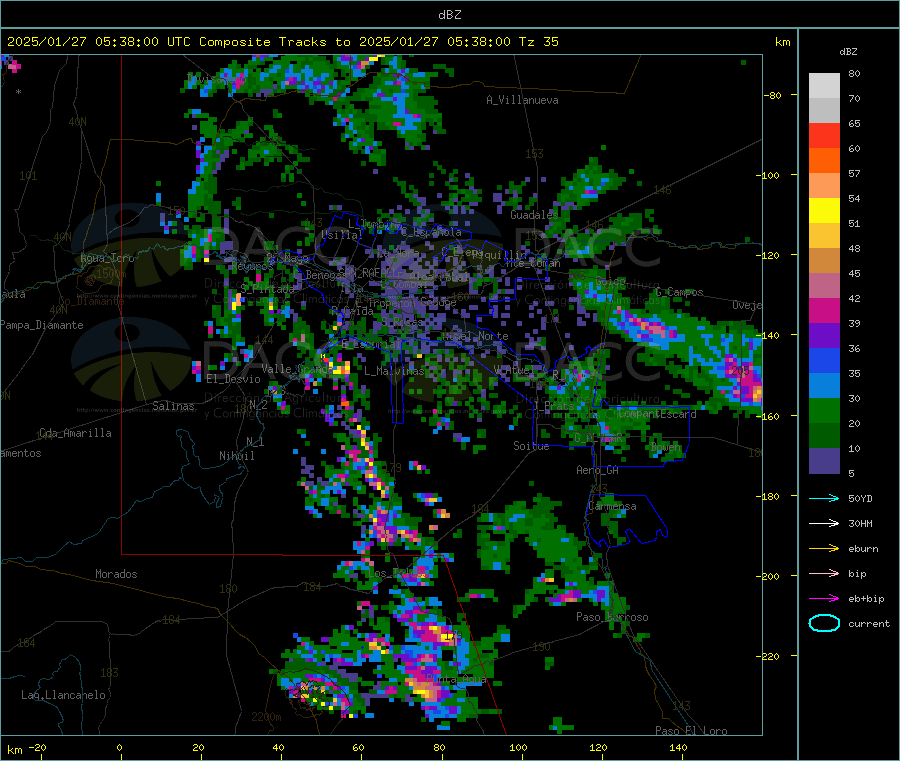Click the dBZ legend heading
900x761 pixels.
(848, 52)
